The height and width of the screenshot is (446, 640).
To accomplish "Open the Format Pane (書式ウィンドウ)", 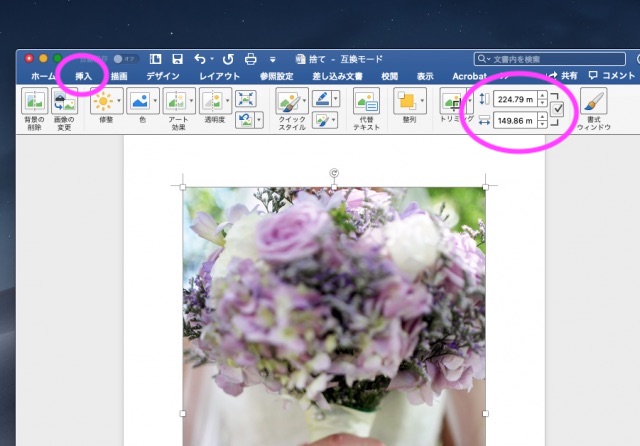I will pyautogui.click(x=593, y=101).
